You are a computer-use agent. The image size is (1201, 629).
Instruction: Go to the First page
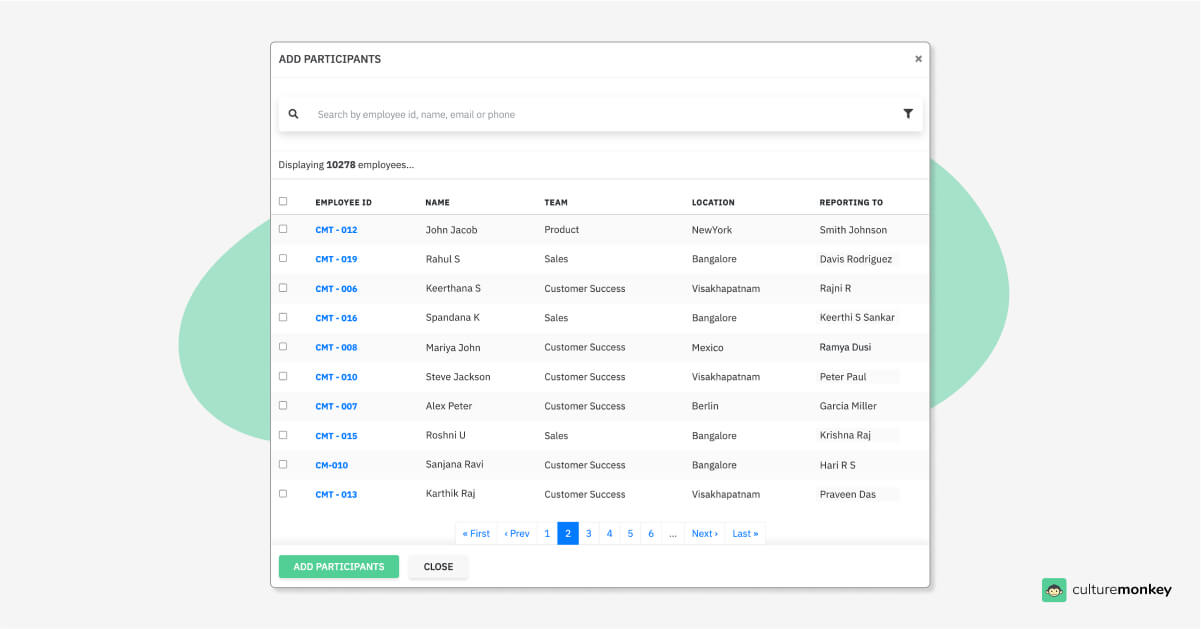pos(476,533)
